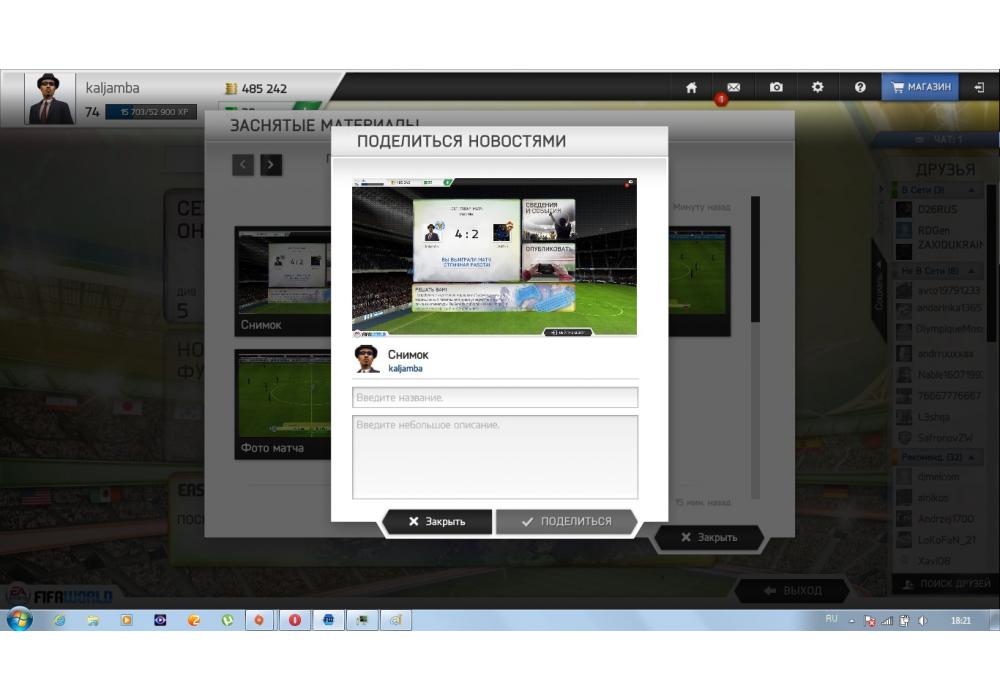Open the ЧАТ: 1 chat tab
The image size is (1000, 700).
click(937, 139)
